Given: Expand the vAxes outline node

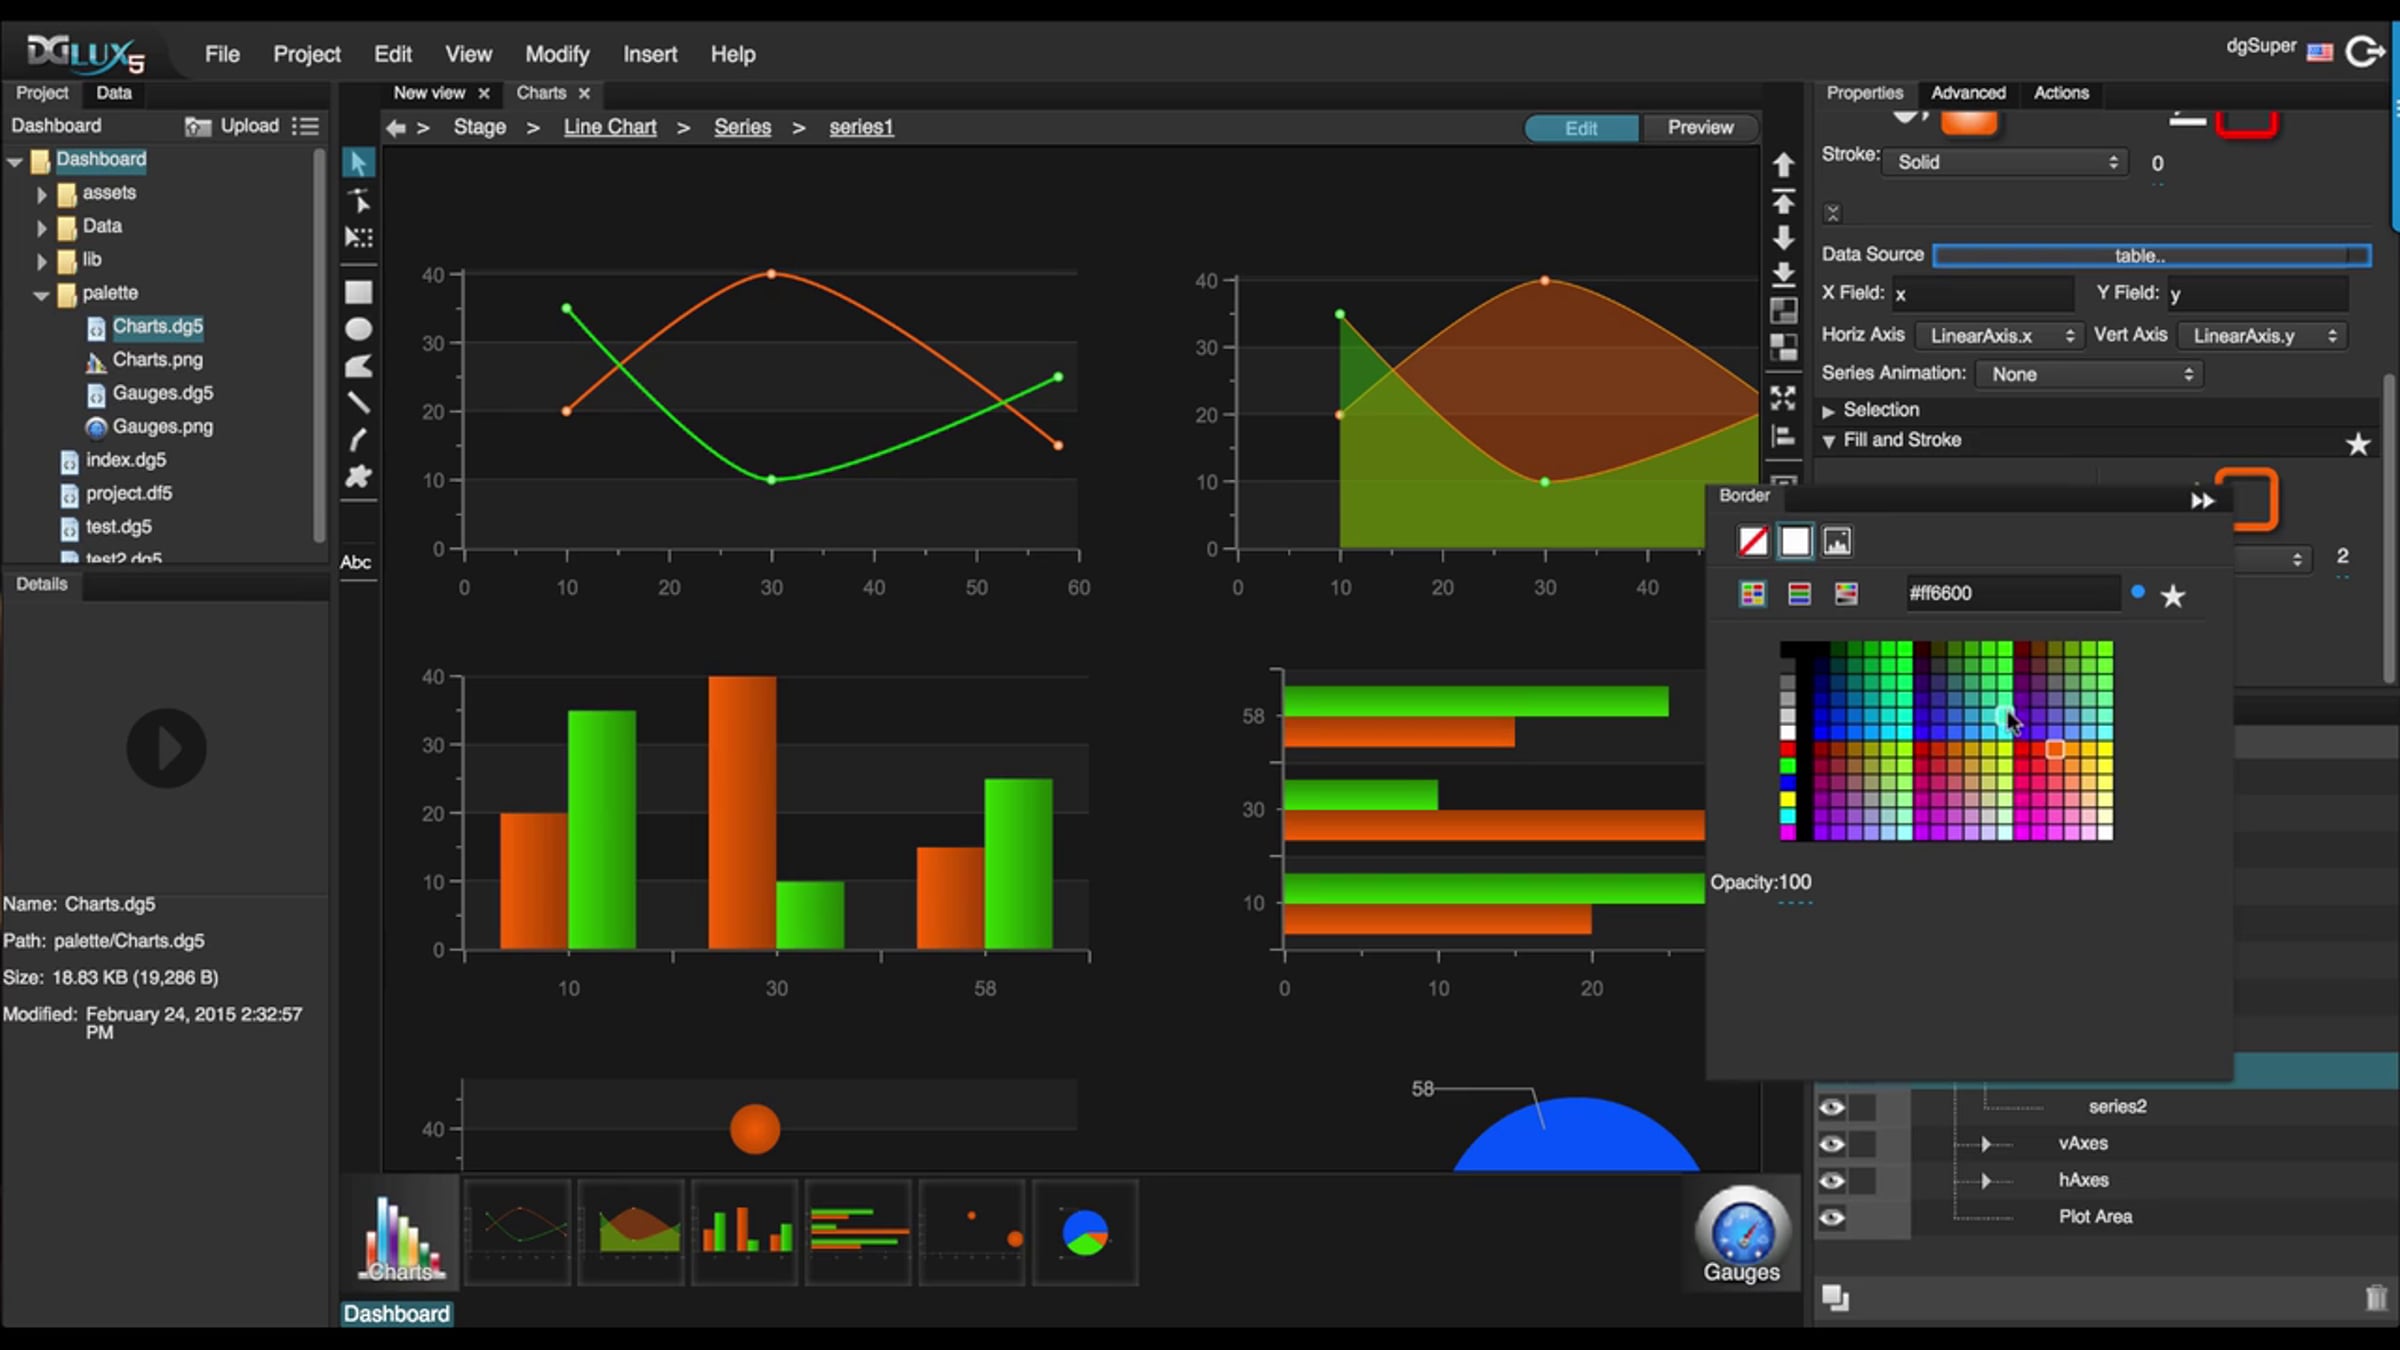Looking at the screenshot, I should (x=1986, y=1144).
